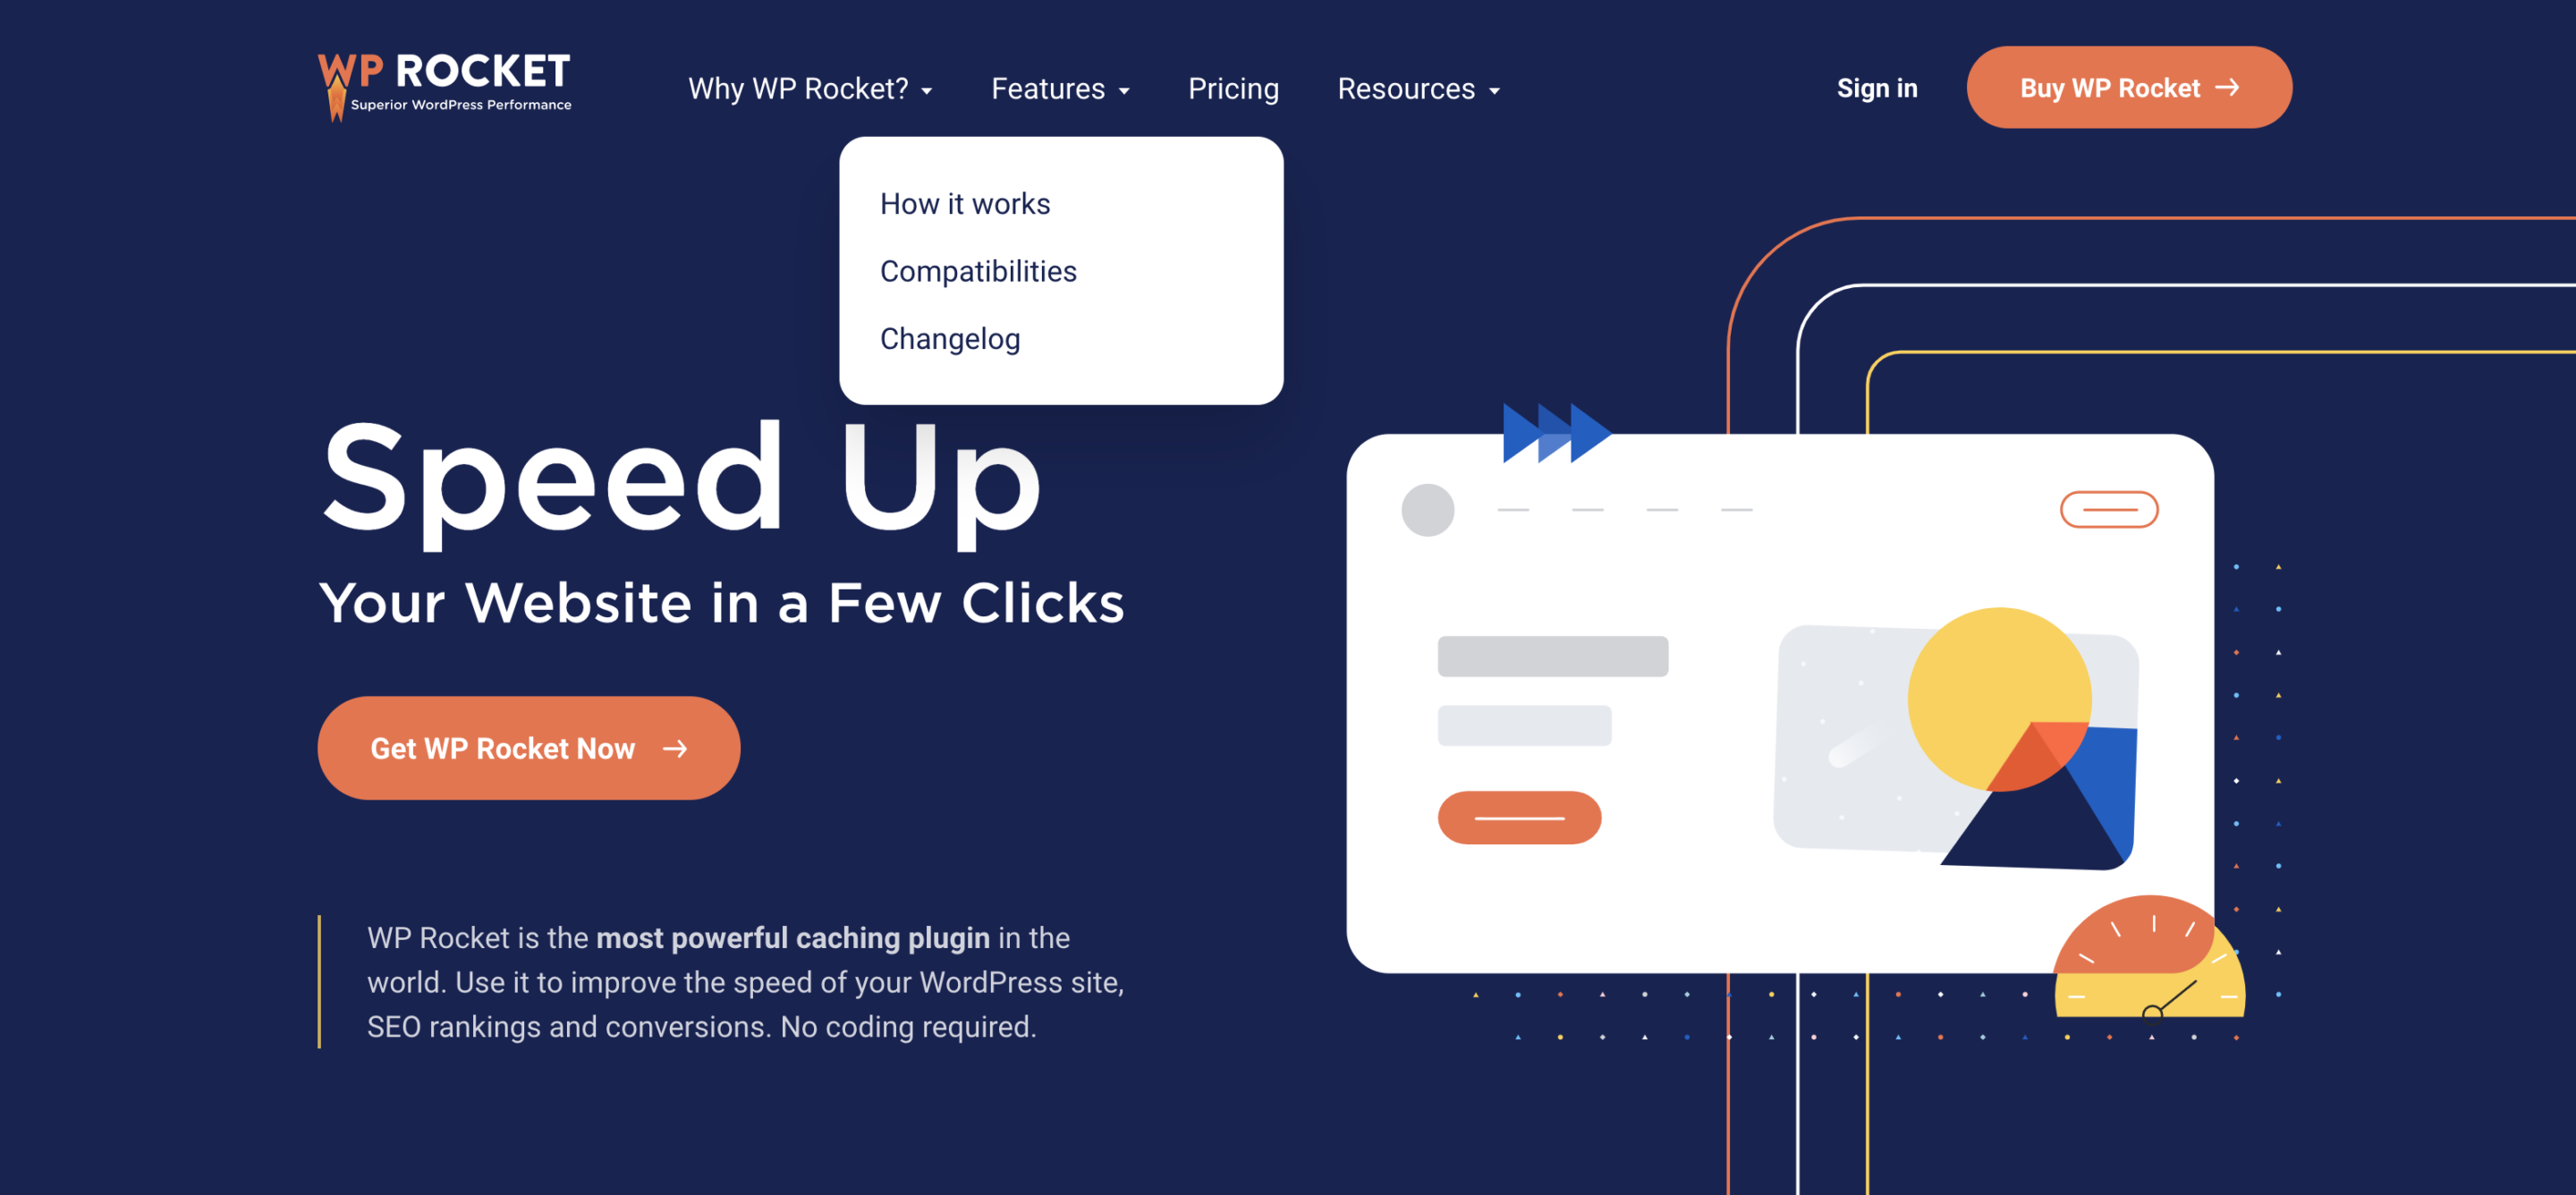Expand the Features dropdown menu
The width and height of the screenshot is (2576, 1195).
tap(1060, 89)
